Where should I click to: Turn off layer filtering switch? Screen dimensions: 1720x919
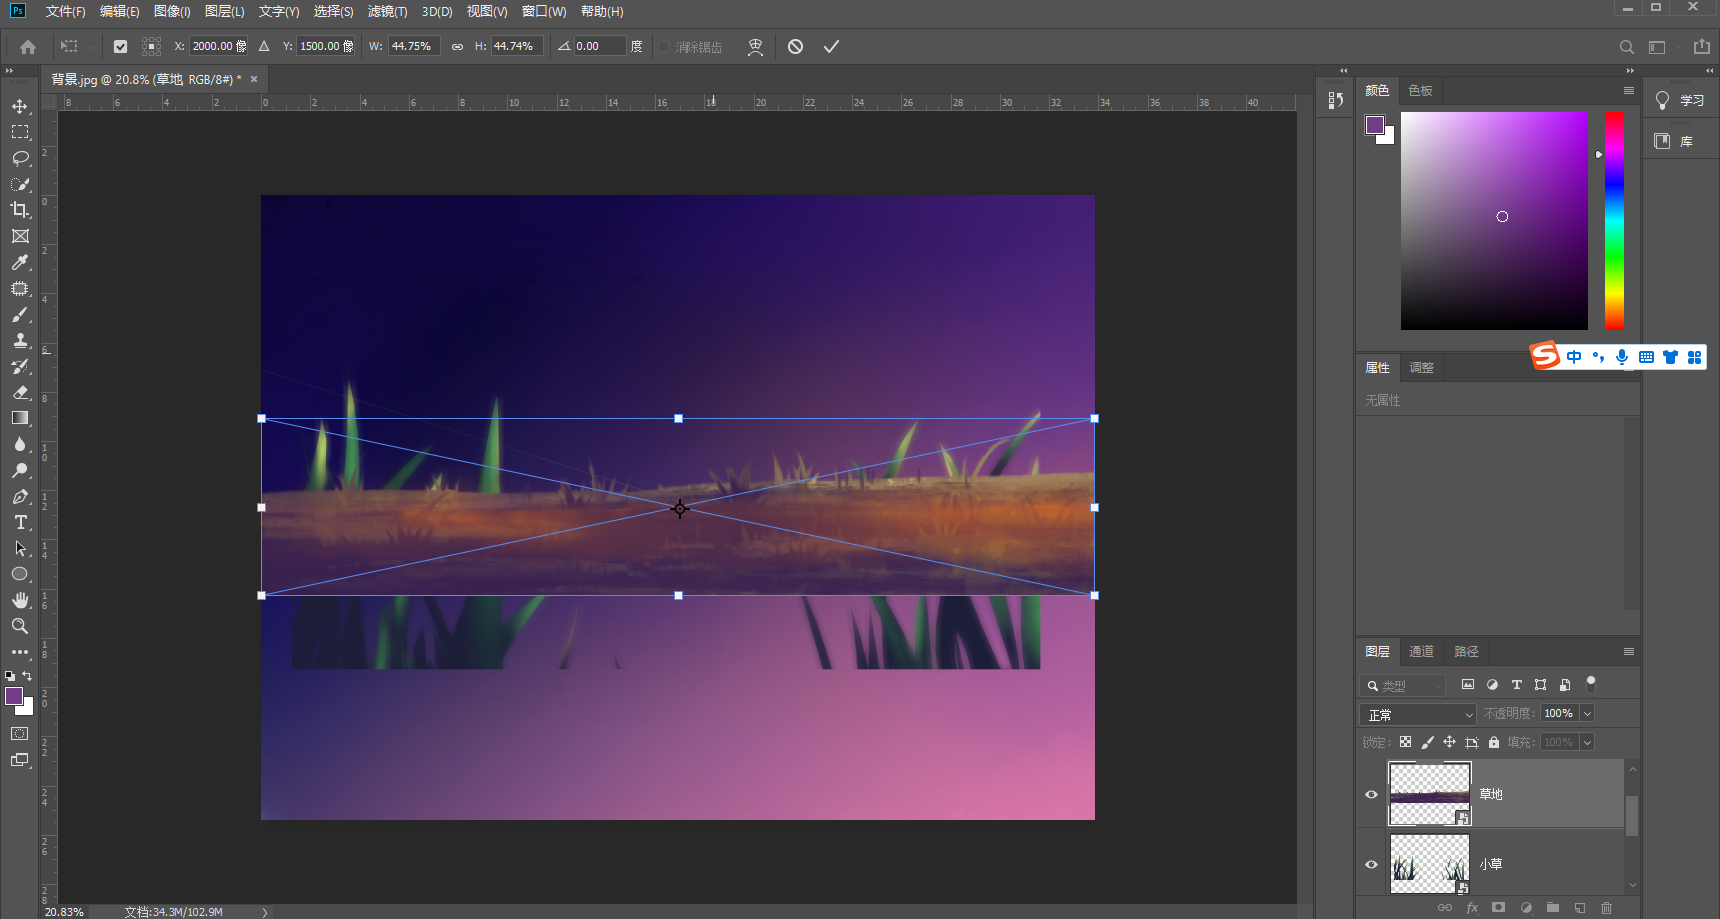pos(1591,684)
